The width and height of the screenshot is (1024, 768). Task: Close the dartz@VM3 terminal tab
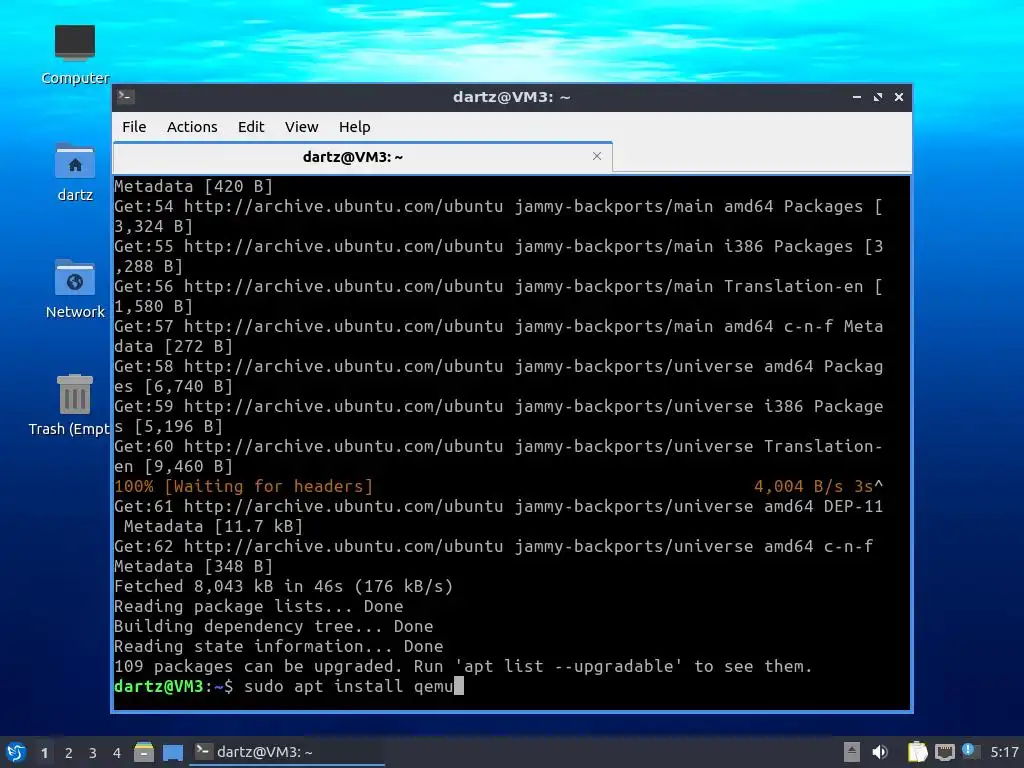(x=597, y=156)
